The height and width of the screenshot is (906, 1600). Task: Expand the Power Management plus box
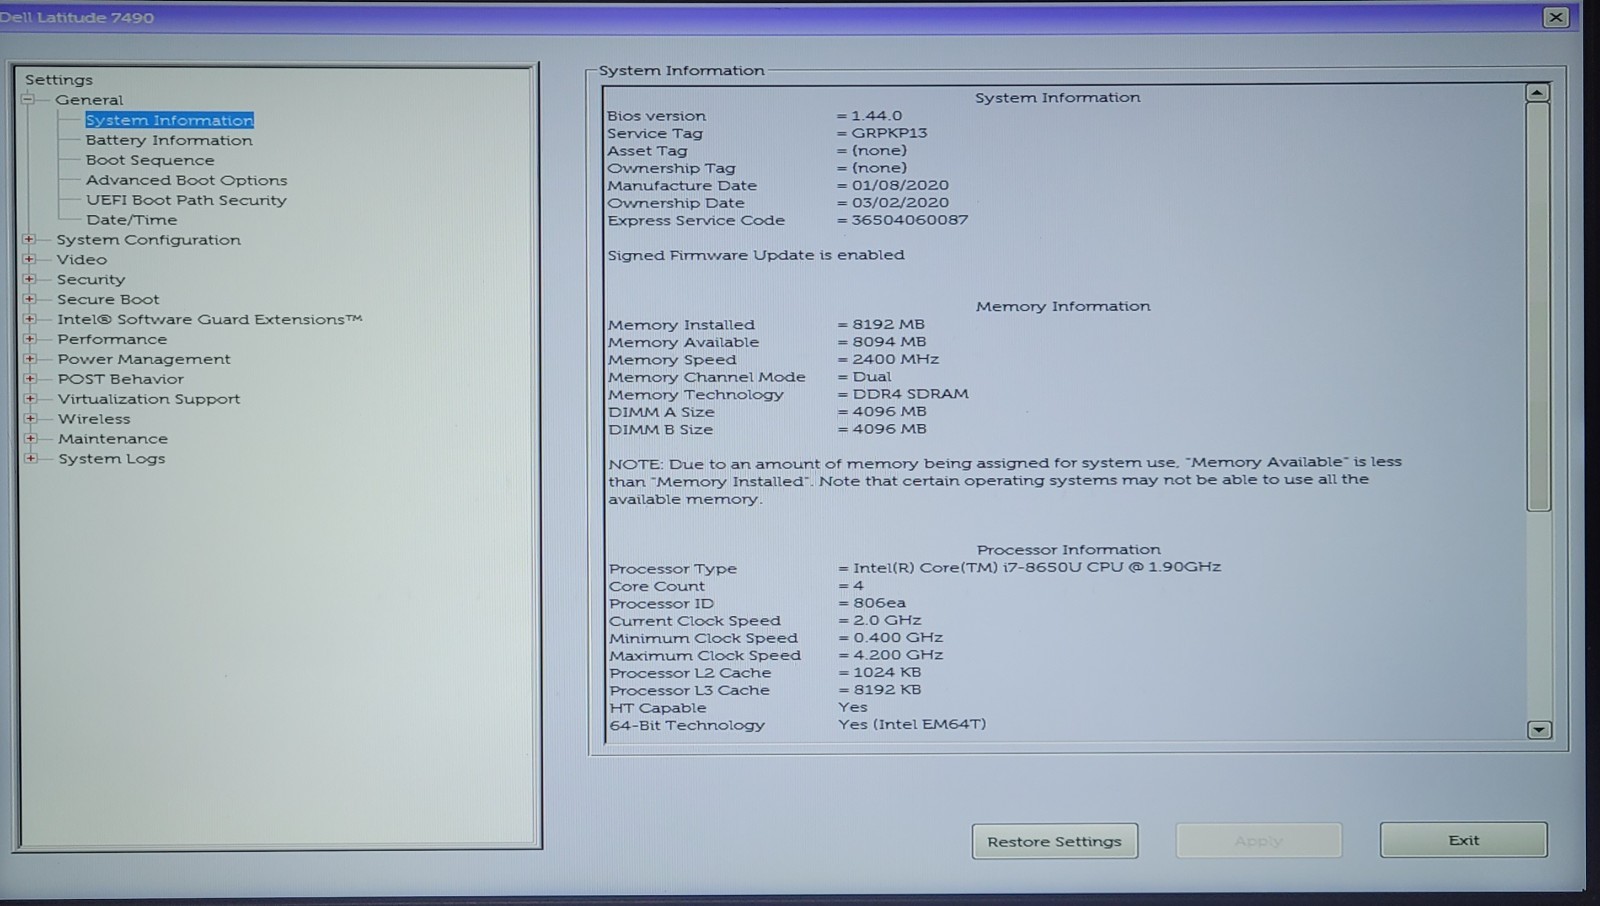click(30, 358)
